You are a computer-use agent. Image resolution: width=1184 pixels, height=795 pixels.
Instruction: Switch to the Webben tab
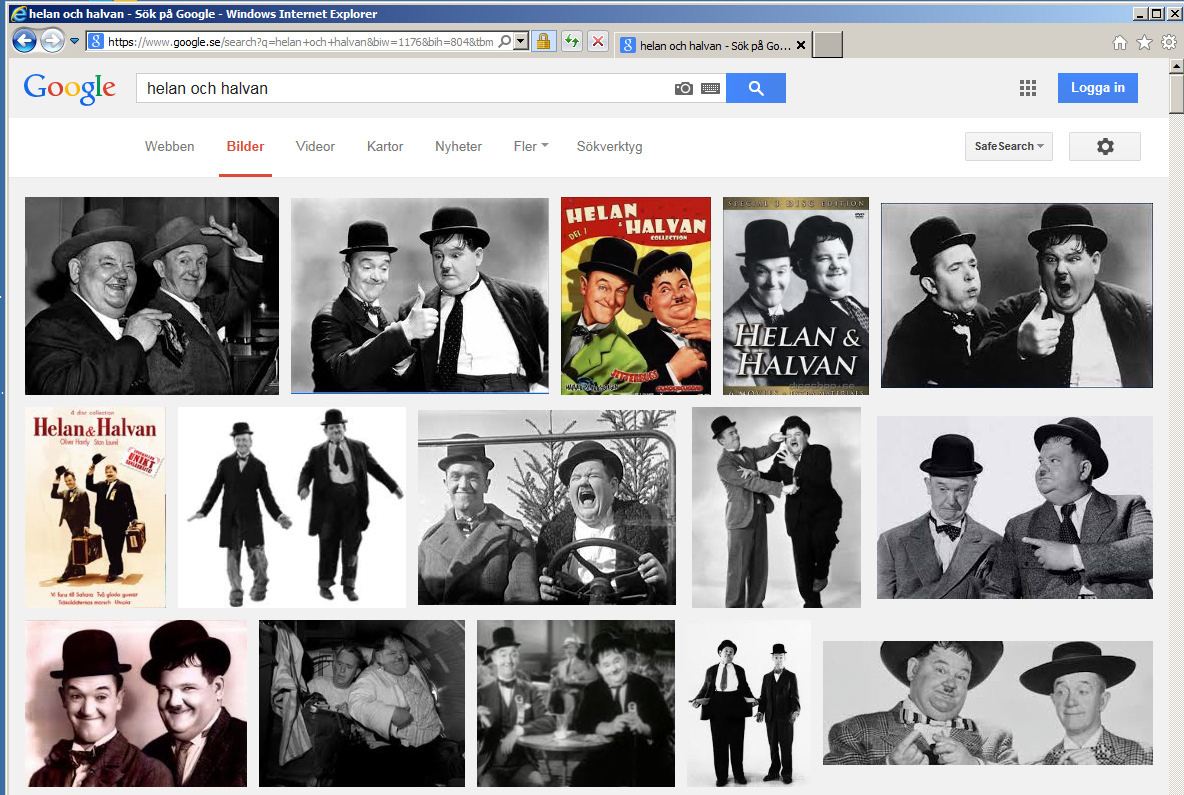169,146
